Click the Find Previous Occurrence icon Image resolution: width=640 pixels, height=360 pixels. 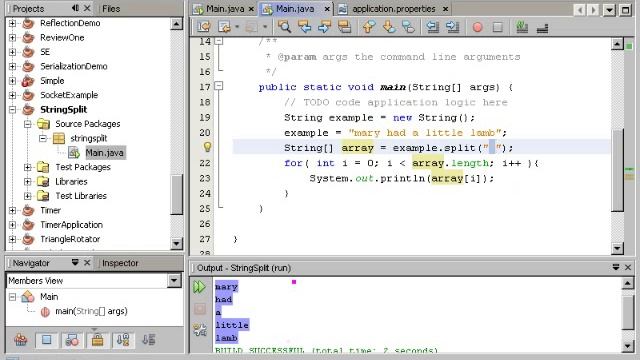pyautogui.click(x=304, y=27)
